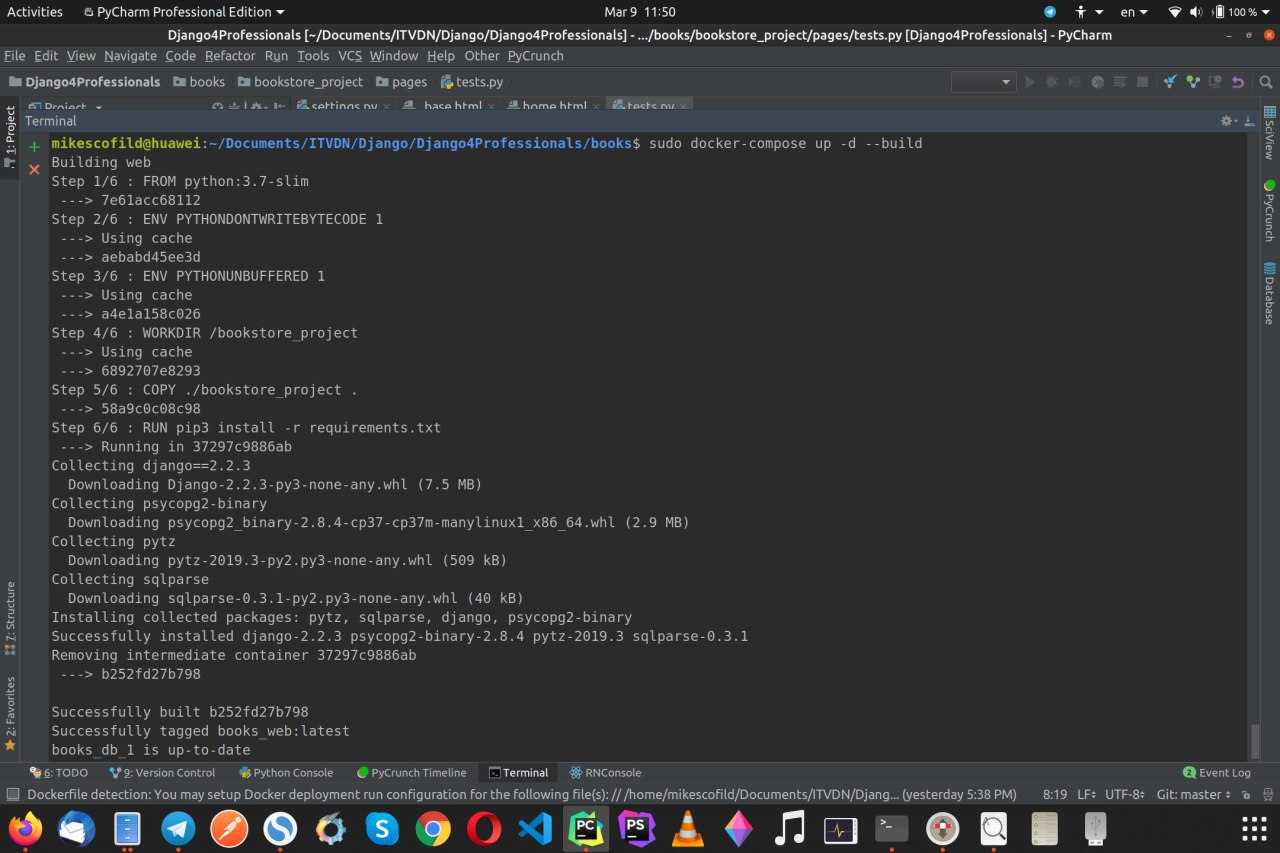The image size is (1280, 853).
Task: Click Django4Professionals breadcrumb
Action: [85, 82]
